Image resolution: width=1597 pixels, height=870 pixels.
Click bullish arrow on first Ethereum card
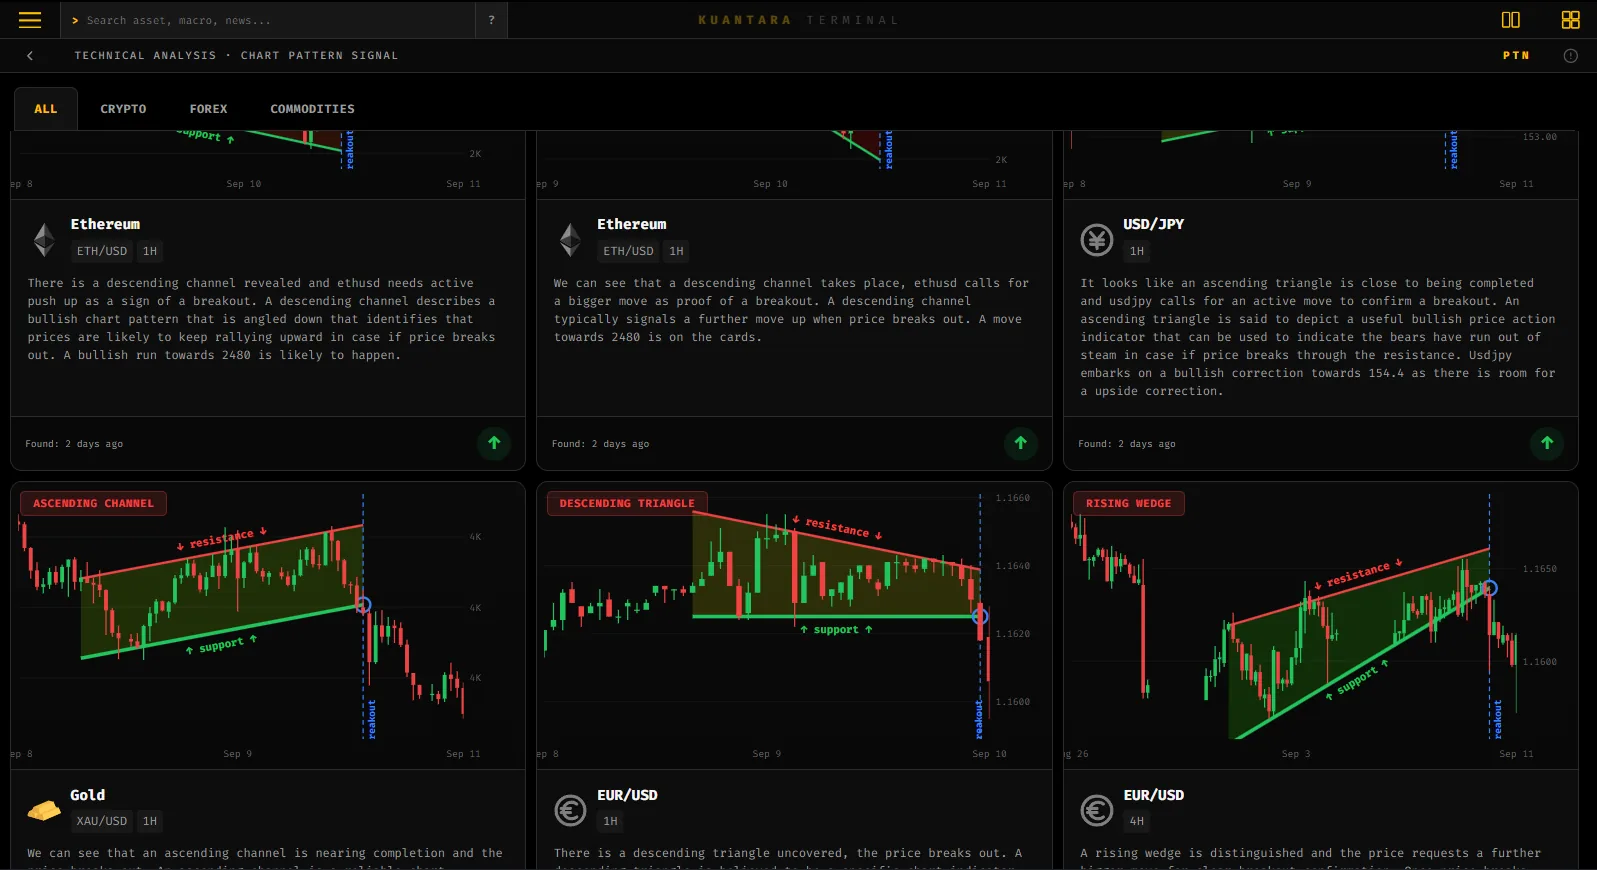click(x=494, y=443)
